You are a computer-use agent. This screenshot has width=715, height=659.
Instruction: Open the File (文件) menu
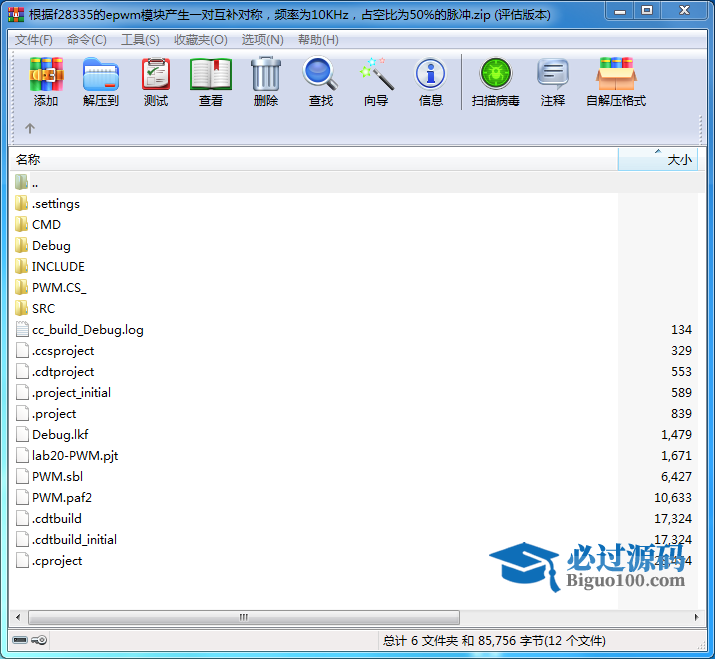34,40
